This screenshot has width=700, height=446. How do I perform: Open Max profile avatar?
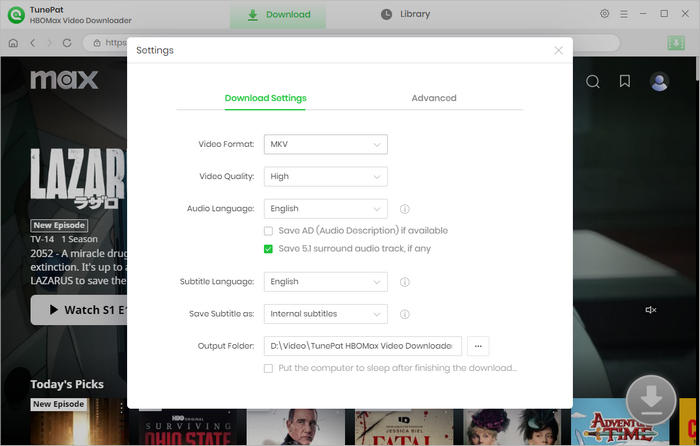coord(659,82)
